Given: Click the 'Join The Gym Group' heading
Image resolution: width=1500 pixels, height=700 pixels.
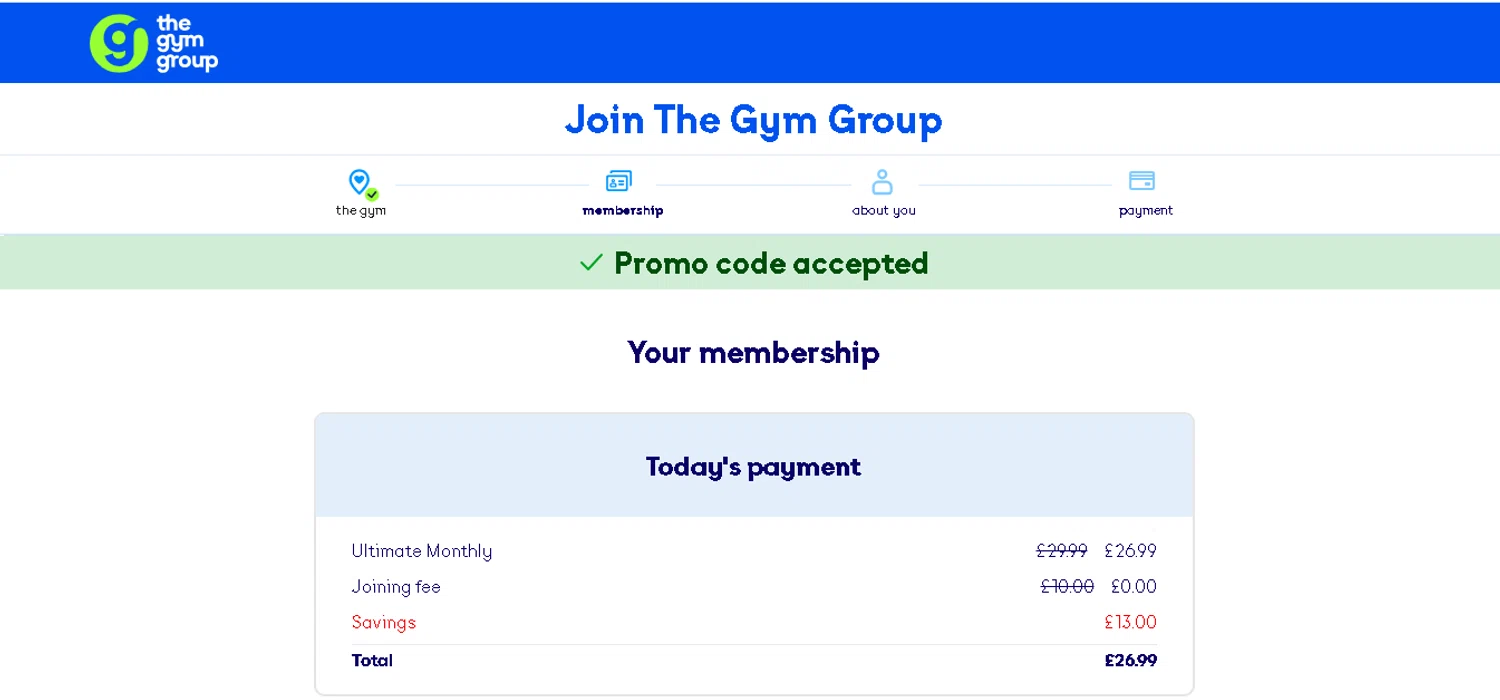Looking at the screenshot, I should point(753,120).
